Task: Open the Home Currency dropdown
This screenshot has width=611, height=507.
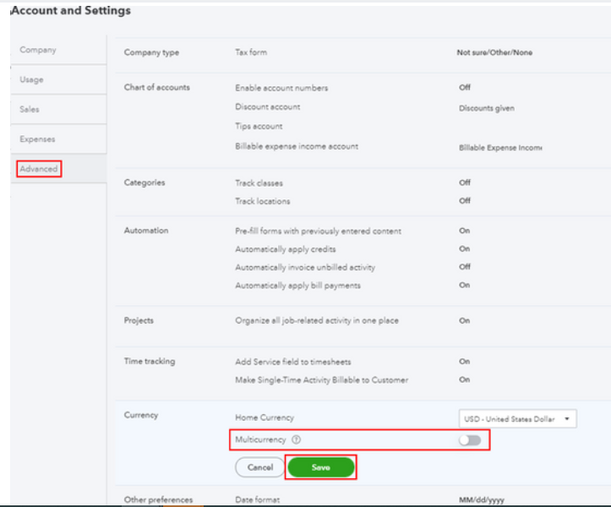Action: click(x=517, y=419)
